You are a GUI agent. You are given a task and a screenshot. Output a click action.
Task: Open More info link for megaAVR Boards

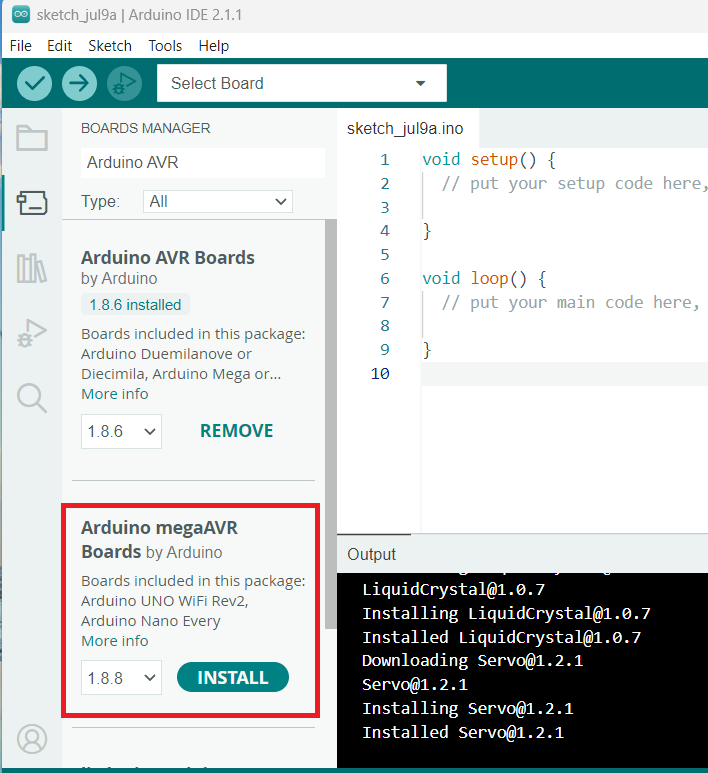[x=114, y=641]
